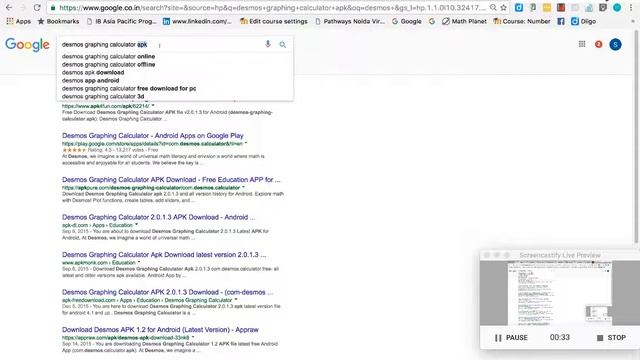
Task: Expand dropdown arrow next to apkpure.com URL
Action: click(243, 187)
